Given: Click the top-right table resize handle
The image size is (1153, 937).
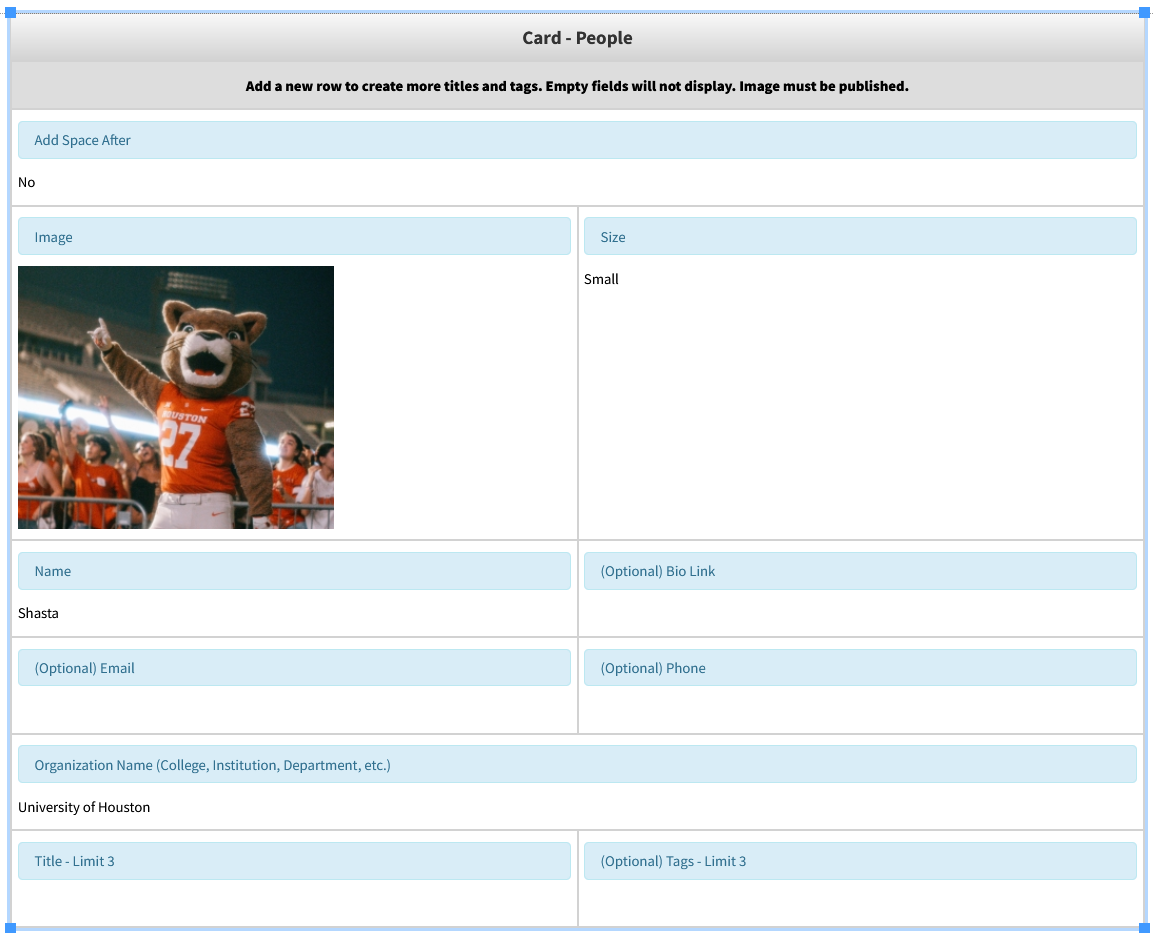Looking at the screenshot, I should (1145, 13).
